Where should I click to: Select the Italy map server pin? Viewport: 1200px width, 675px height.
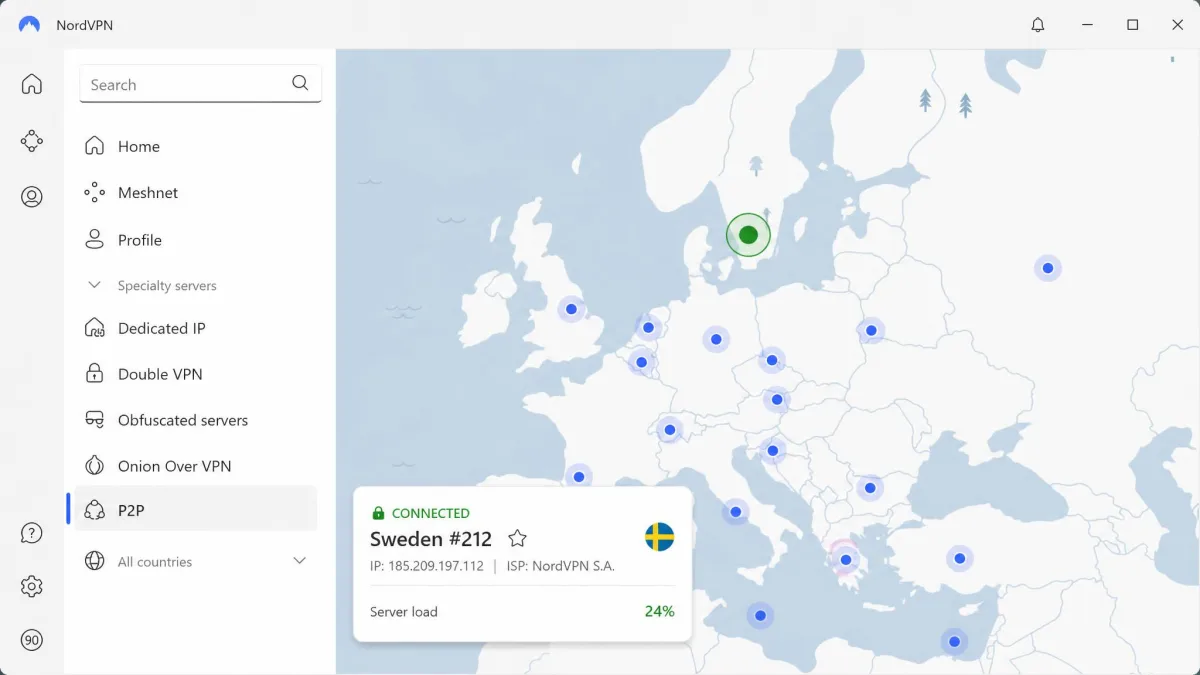[735, 512]
